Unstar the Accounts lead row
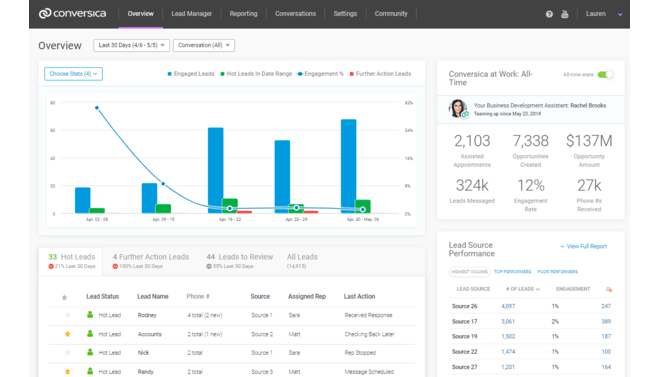This screenshot has height=377, width=660. pos(67,334)
